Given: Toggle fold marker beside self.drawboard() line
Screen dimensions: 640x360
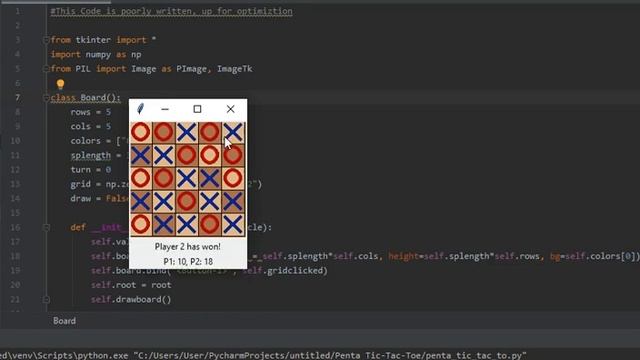Looking at the screenshot, I should 46,300.
